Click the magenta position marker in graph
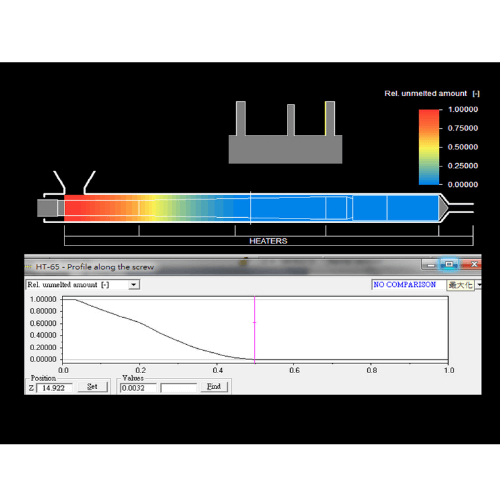This screenshot has width=500, height=500. (255, 330)
